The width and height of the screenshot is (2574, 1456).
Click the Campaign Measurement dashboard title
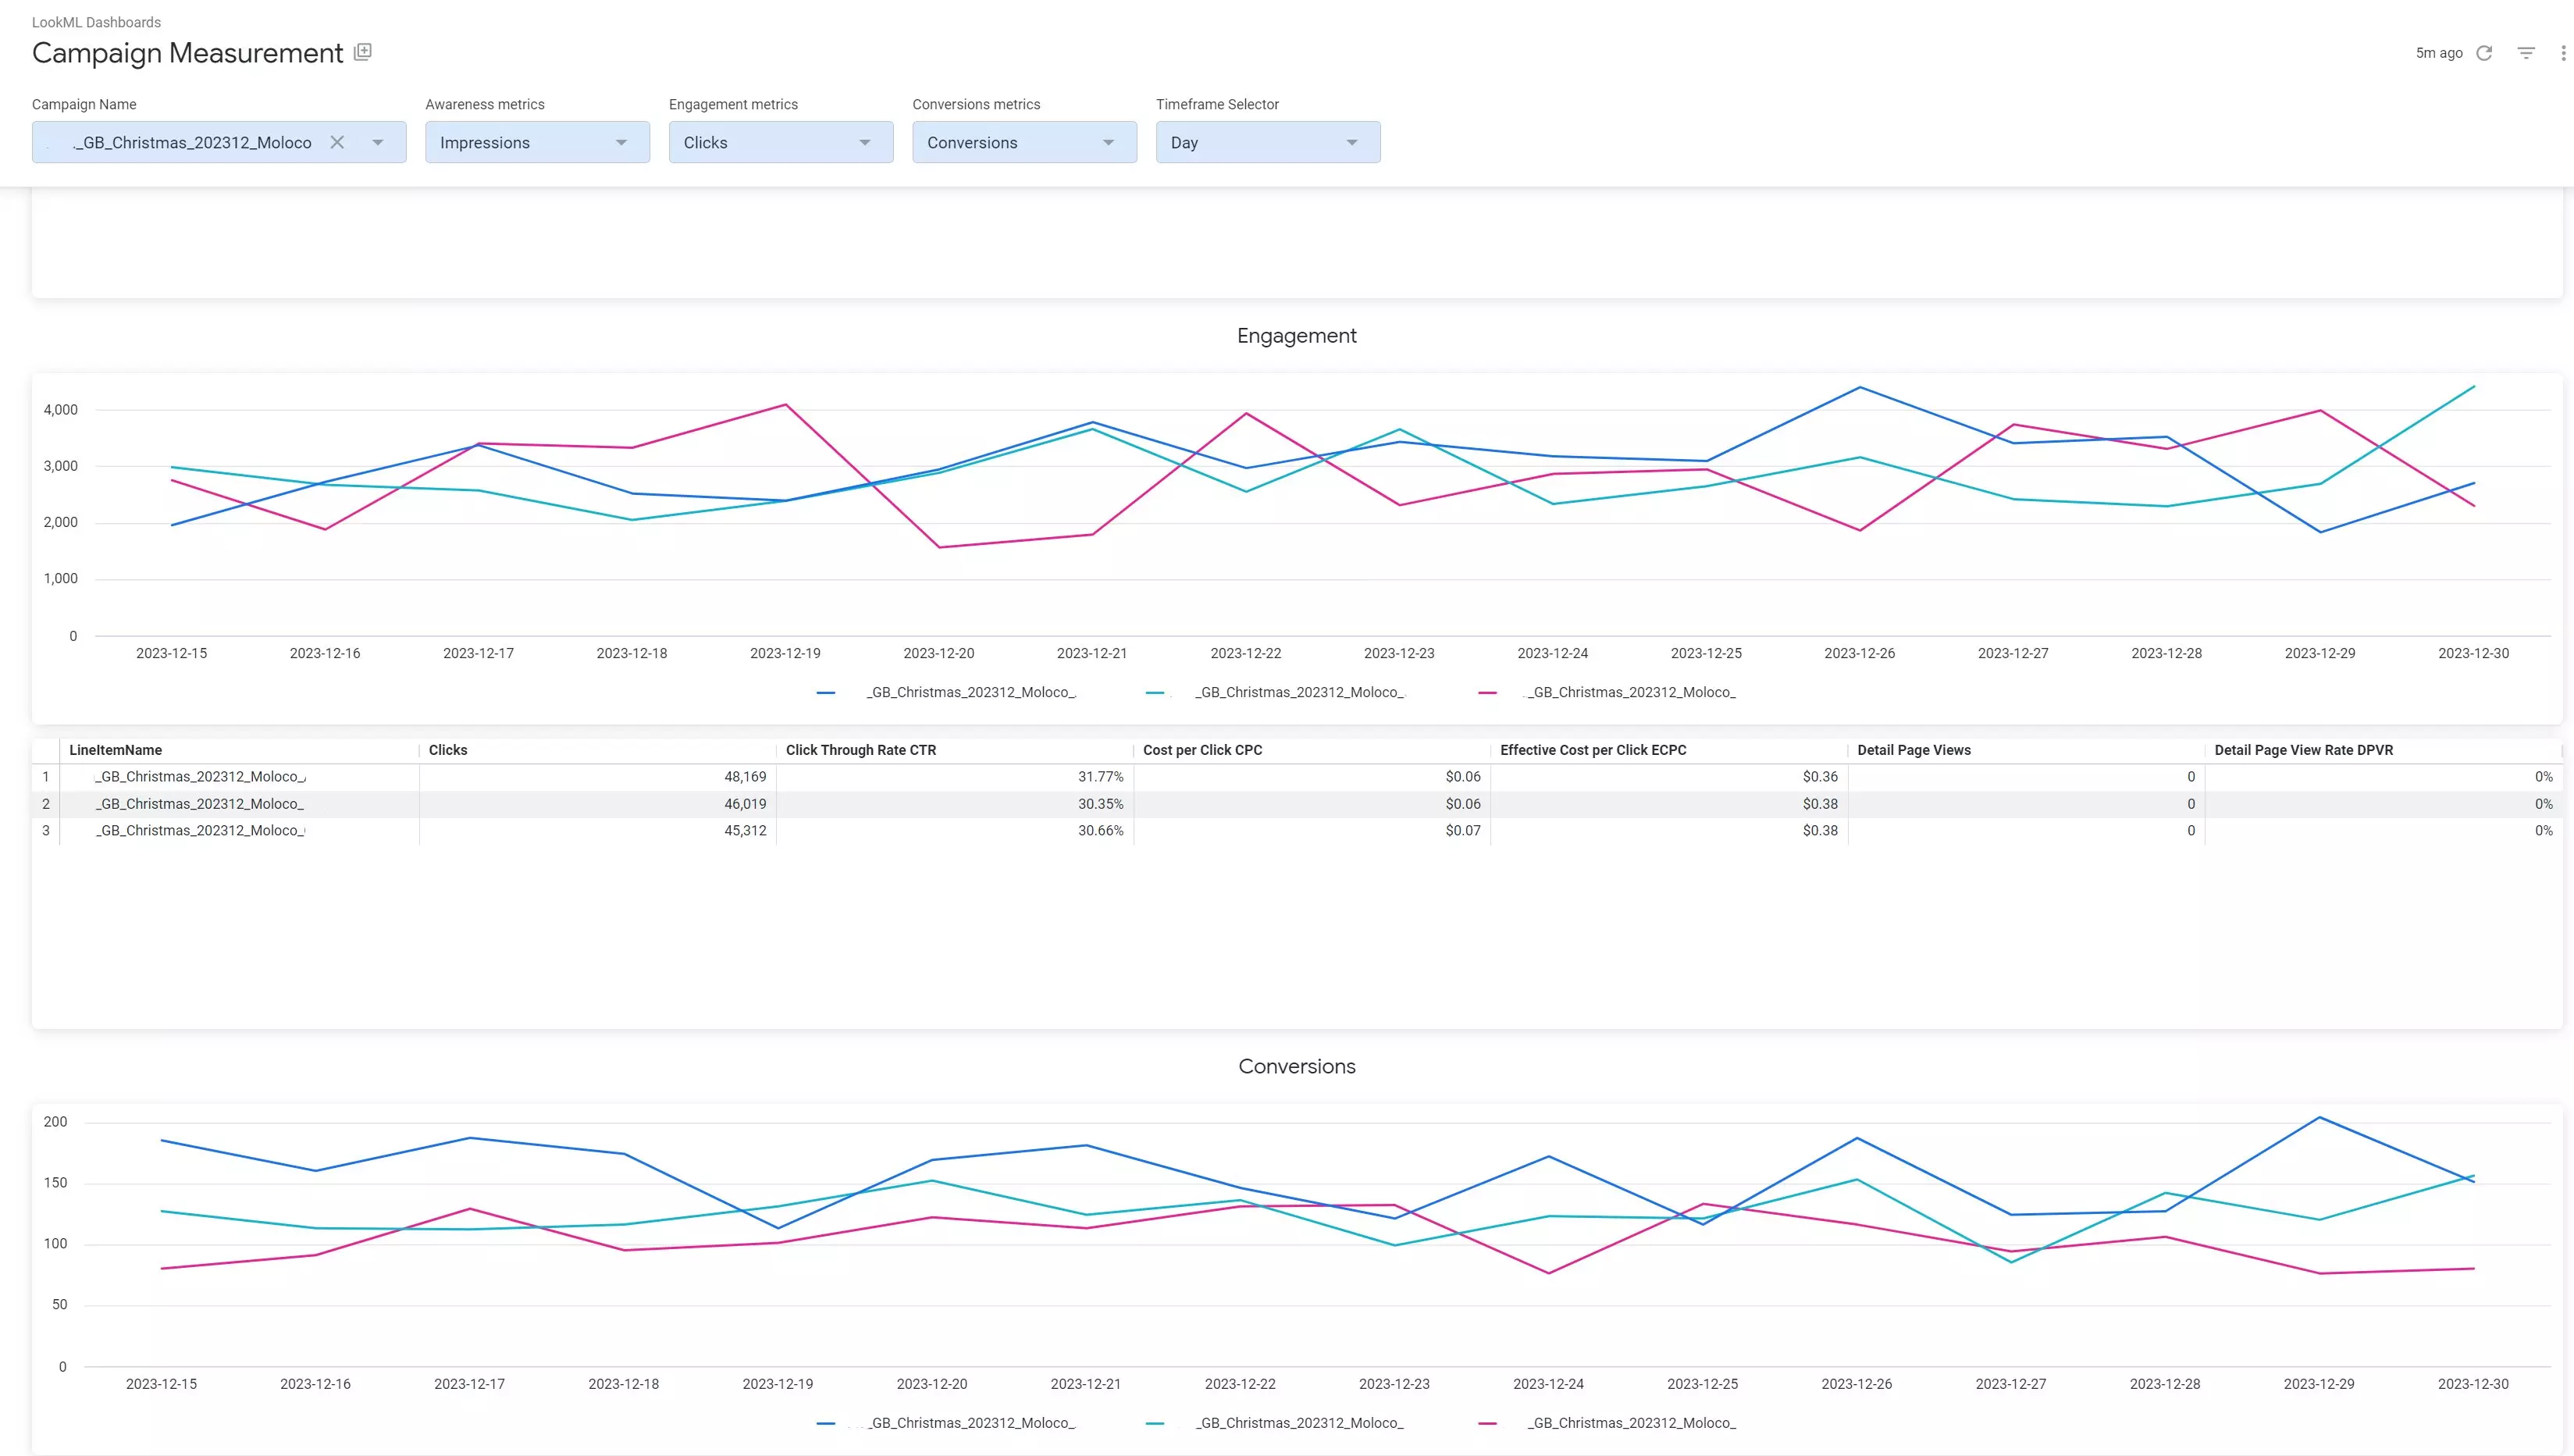[x=187, y=53]
